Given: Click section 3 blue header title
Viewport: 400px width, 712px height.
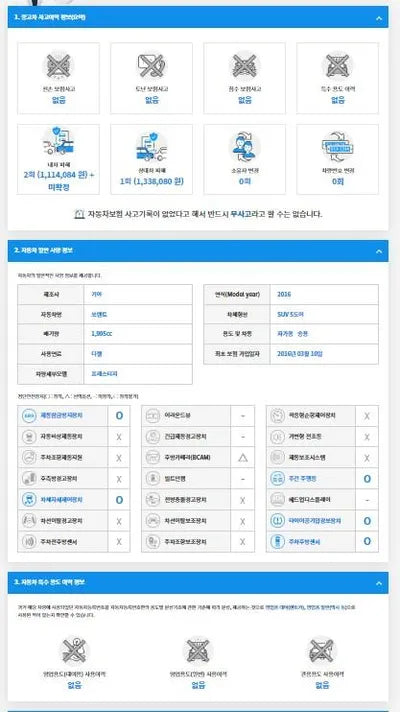Looking at the screenshot, I should [49, 582].
